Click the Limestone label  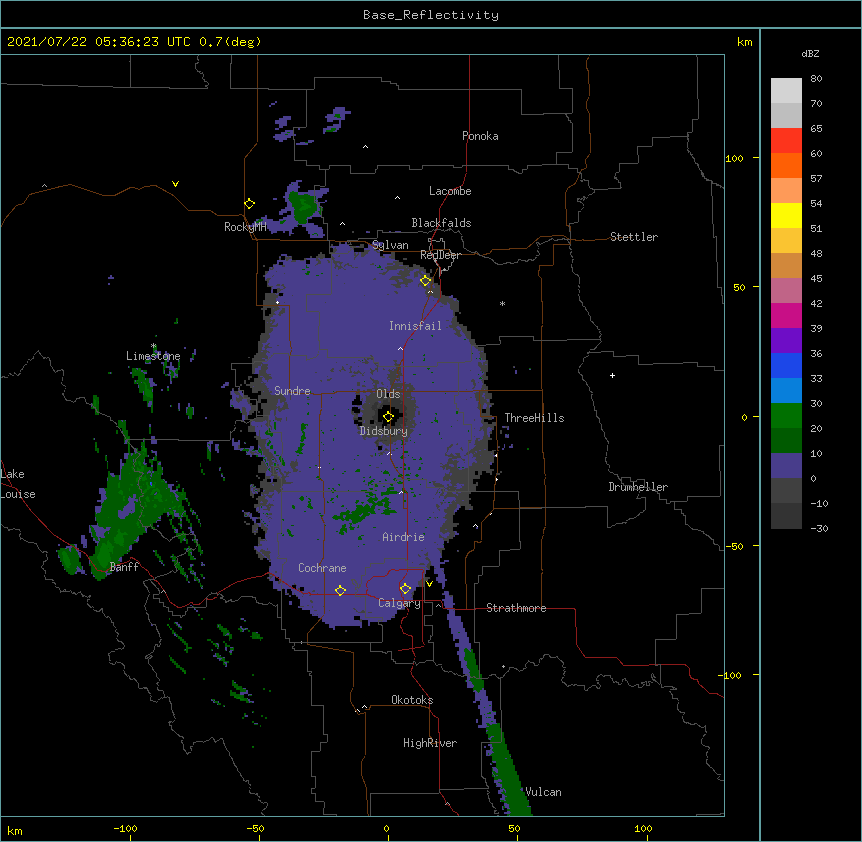tap(153, 356)
